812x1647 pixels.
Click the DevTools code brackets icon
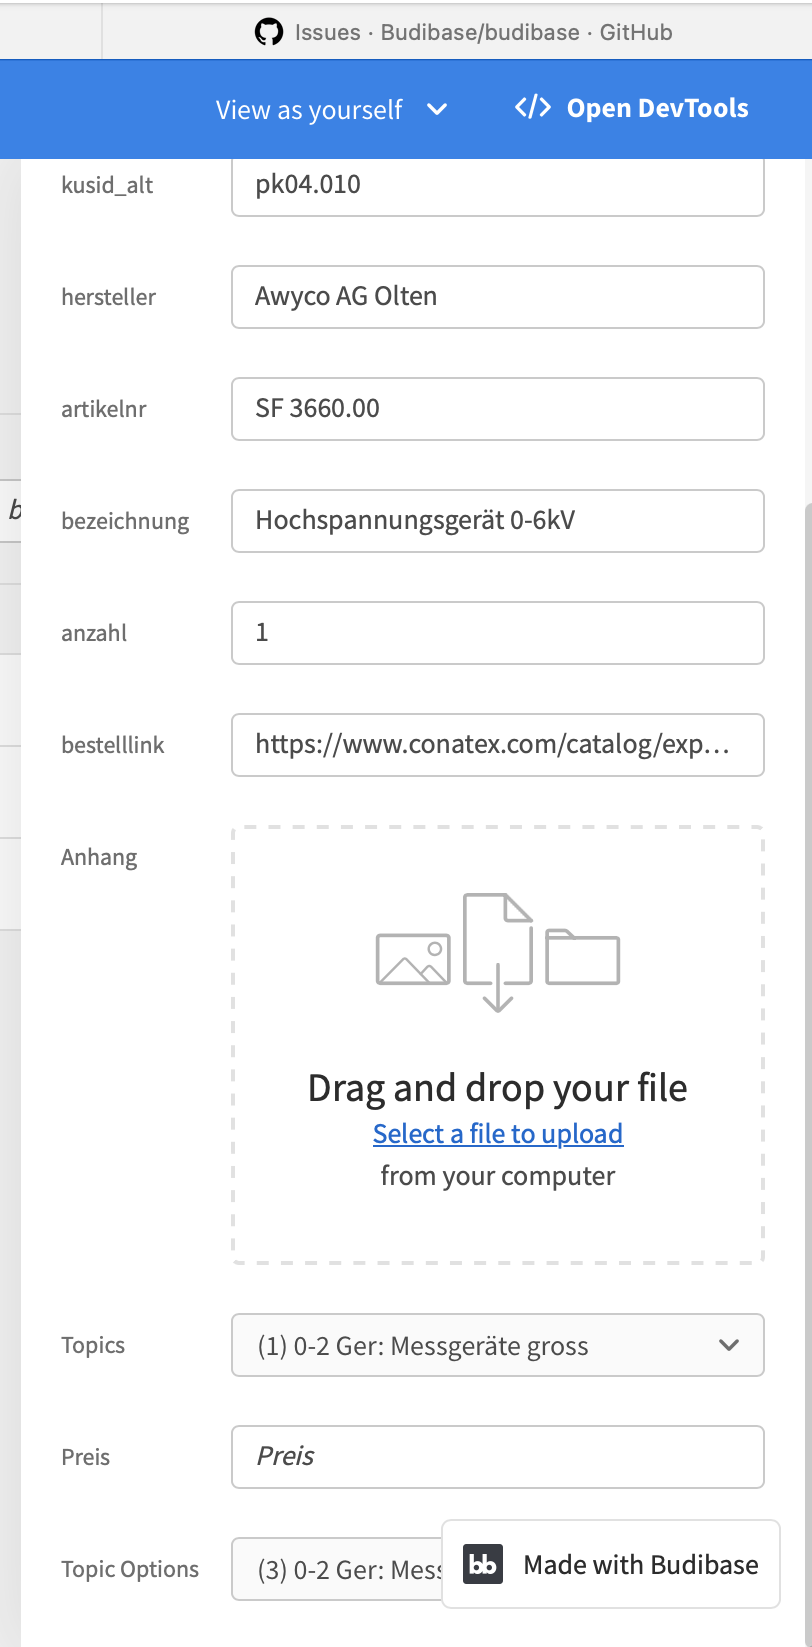pyautogui.click(x=533, y=108)
